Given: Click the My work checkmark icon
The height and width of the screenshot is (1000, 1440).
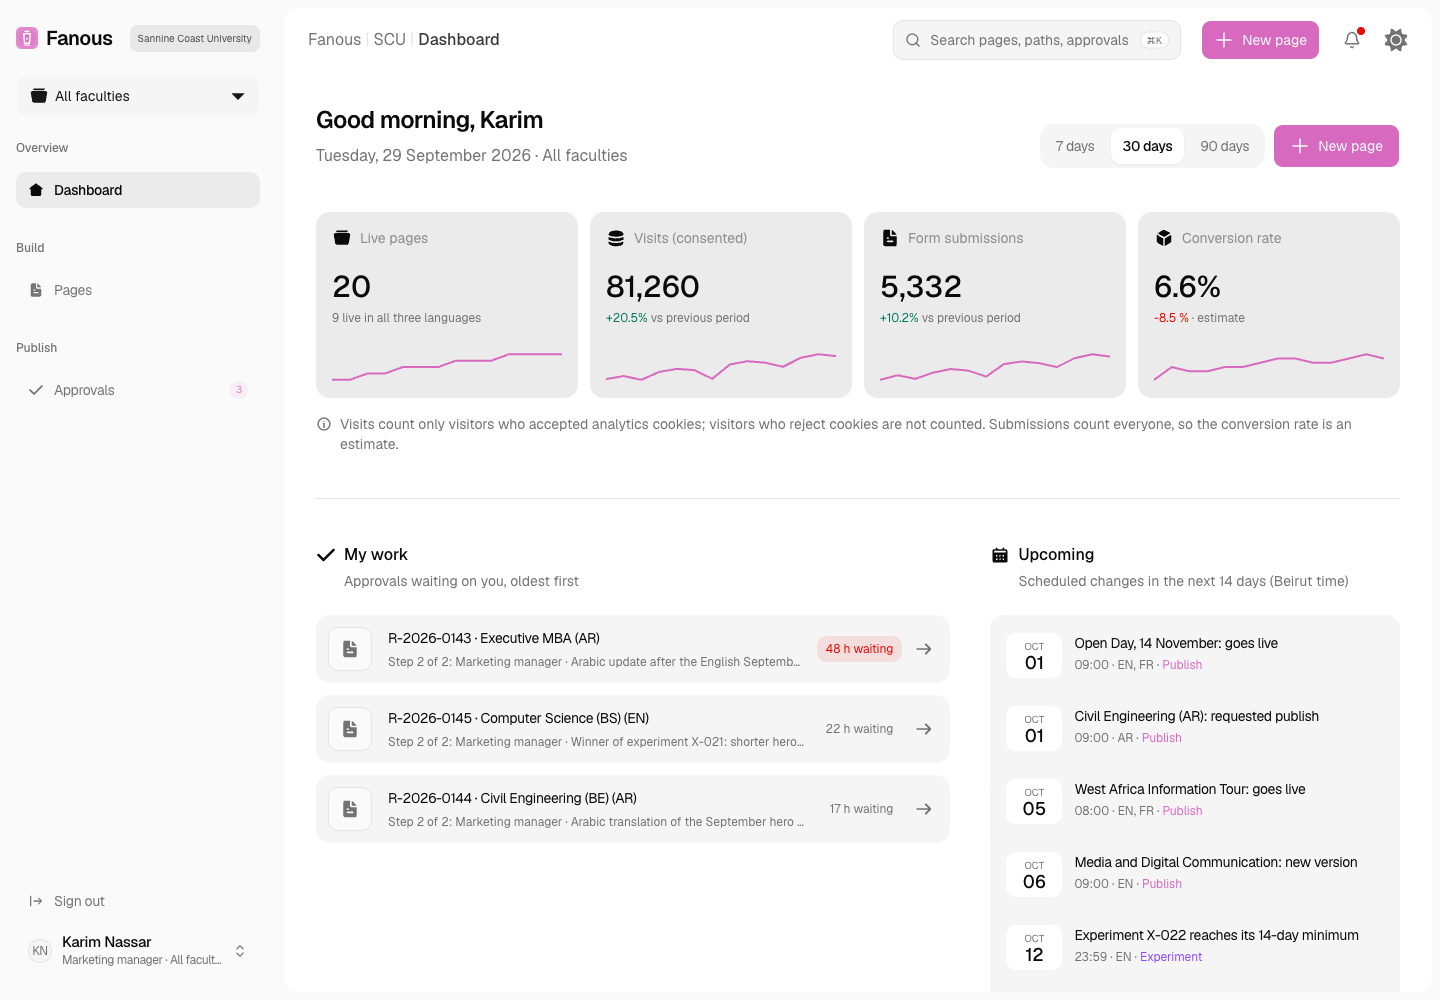Looking at the screenshot, I should coord(326,555).
